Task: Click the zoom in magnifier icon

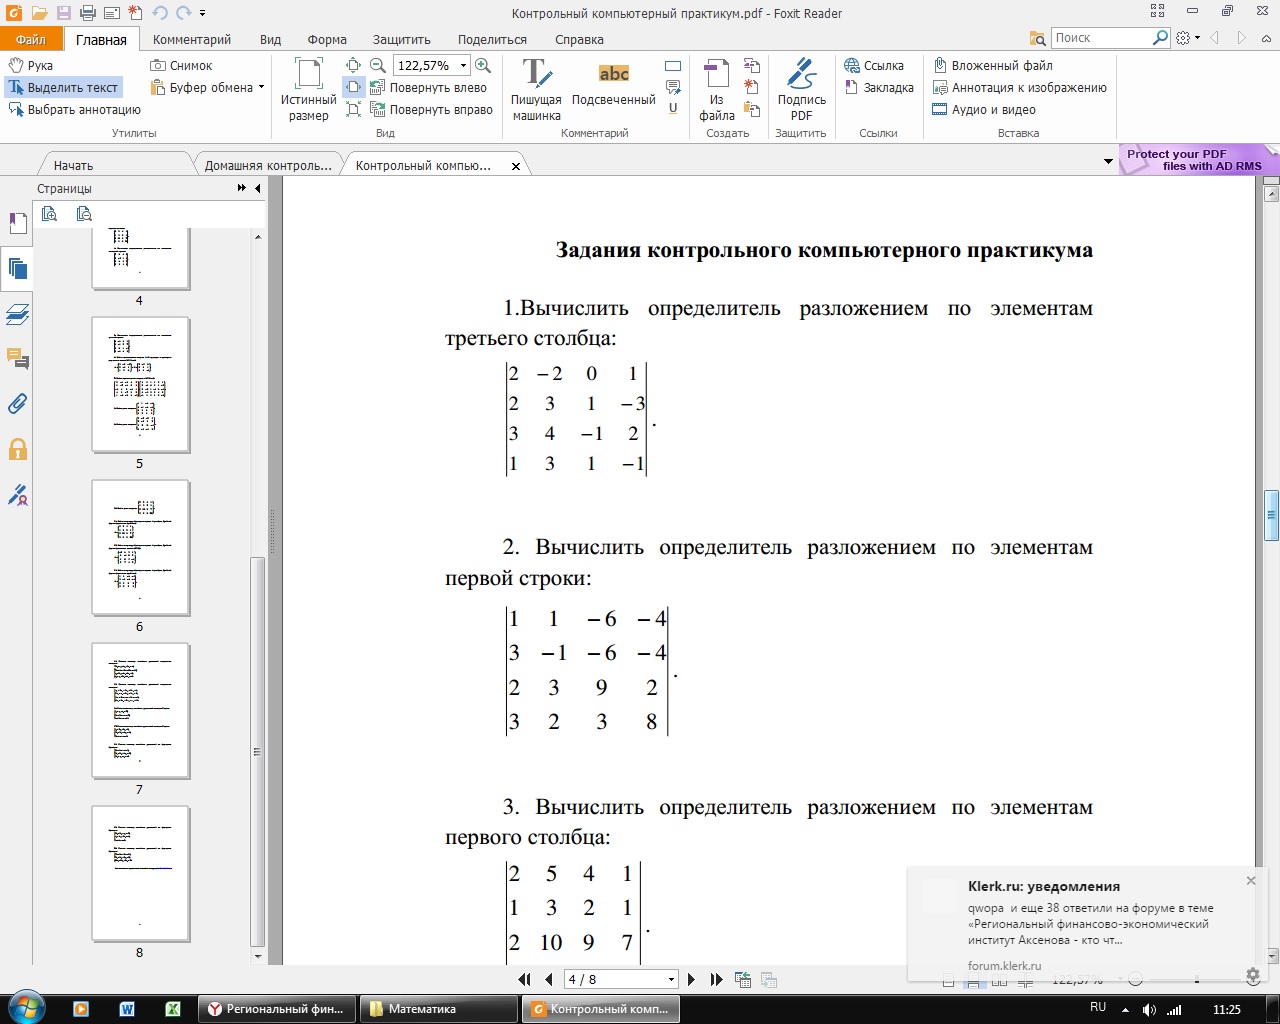Action: click(x=483, y=65)
